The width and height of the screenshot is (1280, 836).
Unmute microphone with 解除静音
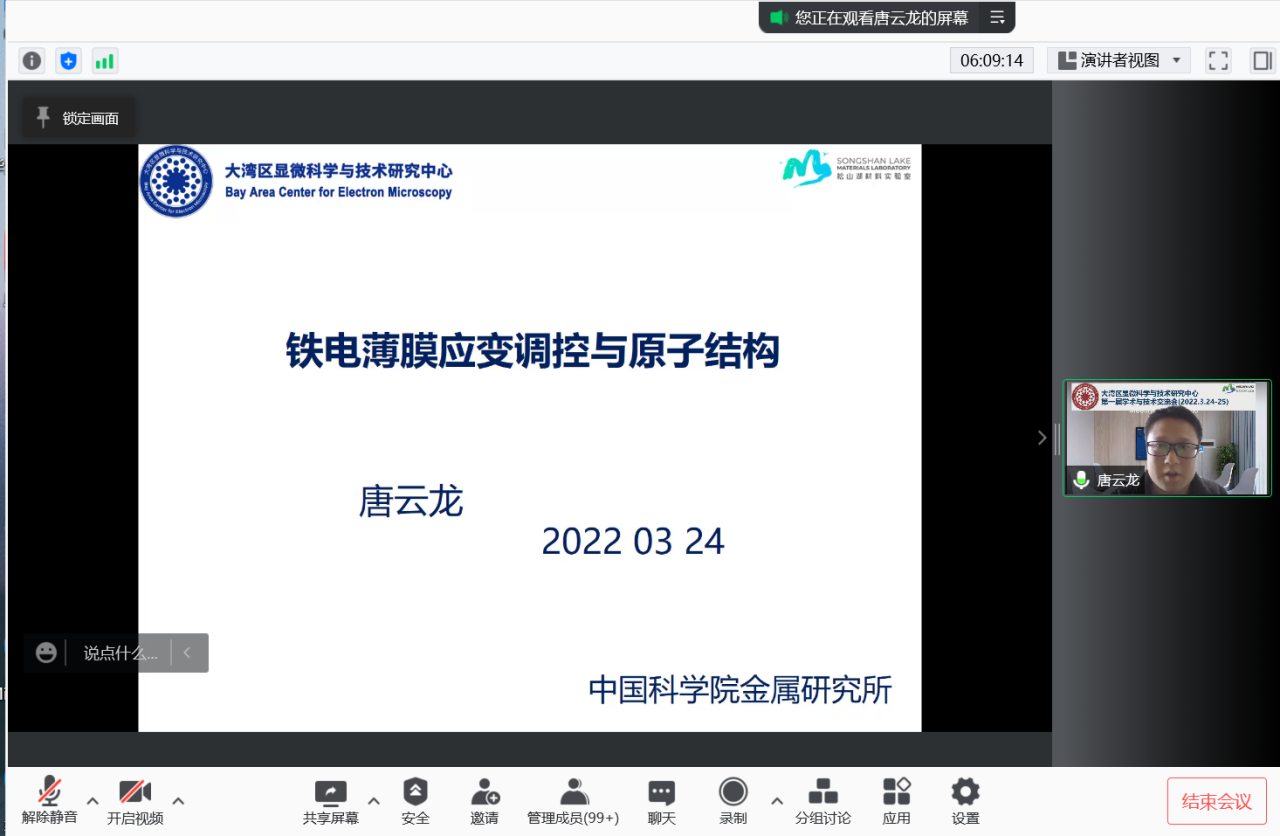(49, 801)
